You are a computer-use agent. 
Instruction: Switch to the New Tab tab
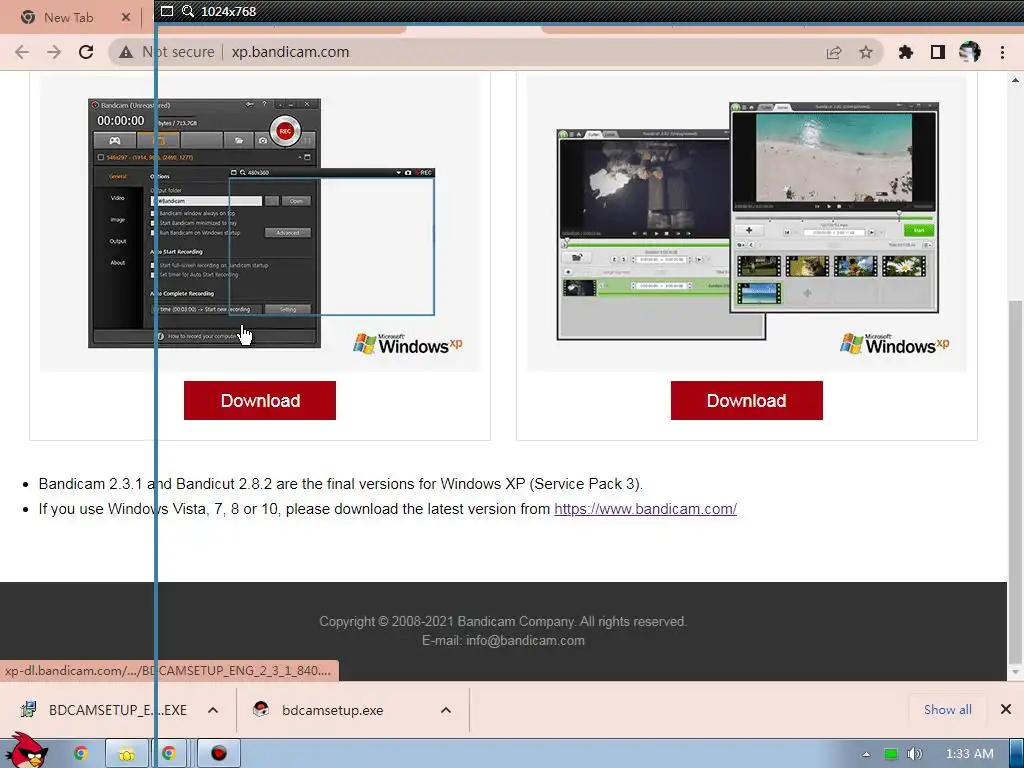68,18
